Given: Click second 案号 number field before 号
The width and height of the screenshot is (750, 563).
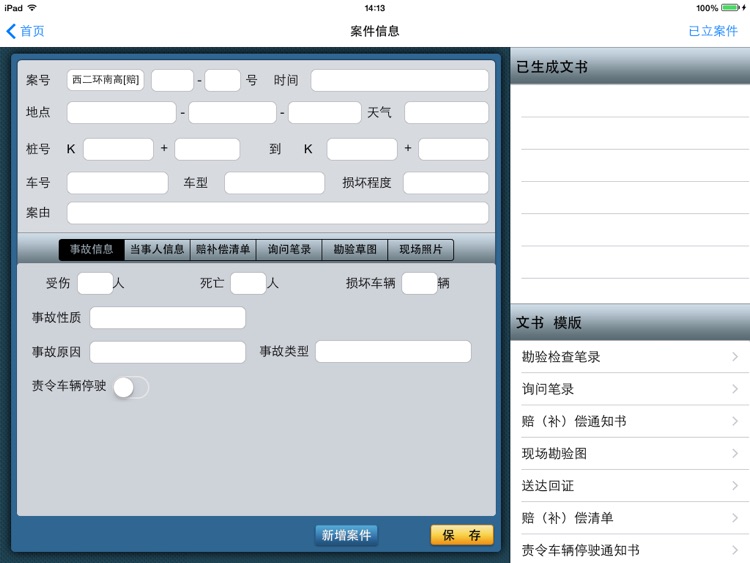Looking at the screenshot, I should tap(222, 80).
